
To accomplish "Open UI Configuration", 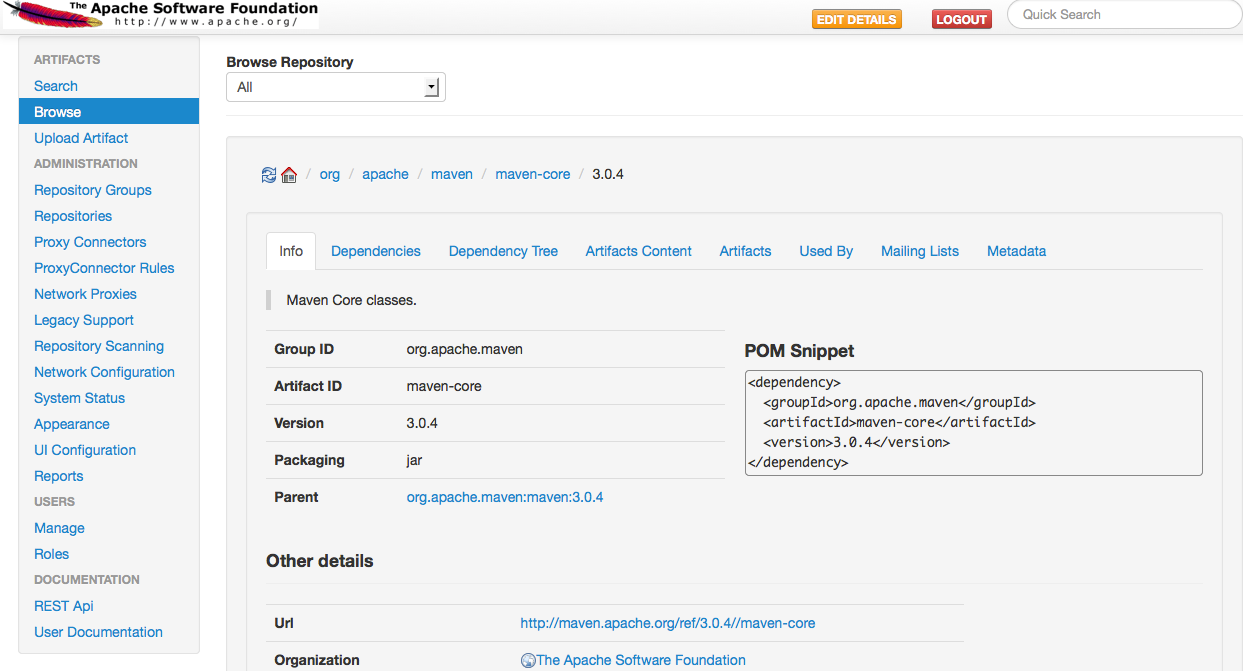I will tap(85, 450).
